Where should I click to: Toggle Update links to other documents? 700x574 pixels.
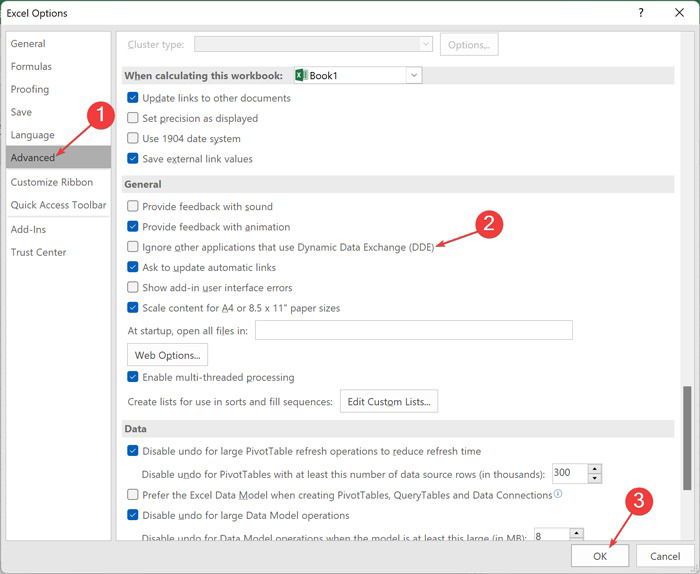(x=133, y=98)
